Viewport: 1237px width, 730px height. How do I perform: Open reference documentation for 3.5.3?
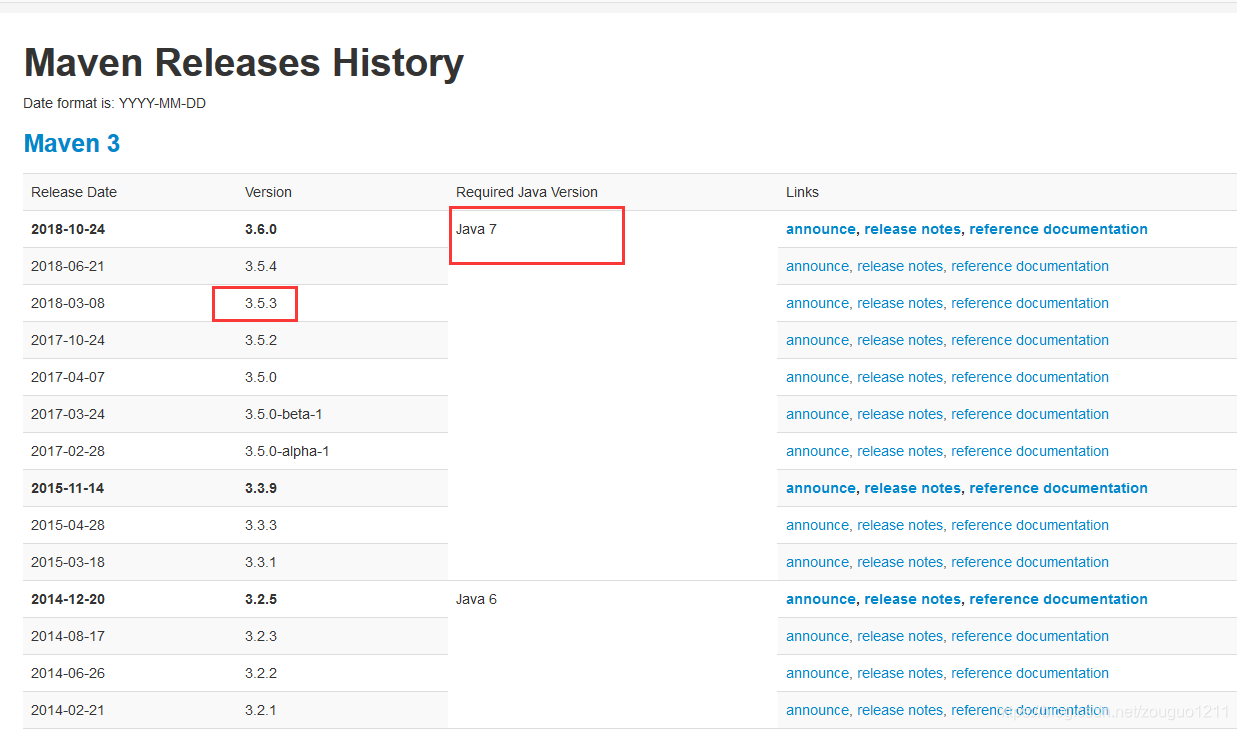pos(1030,303)
